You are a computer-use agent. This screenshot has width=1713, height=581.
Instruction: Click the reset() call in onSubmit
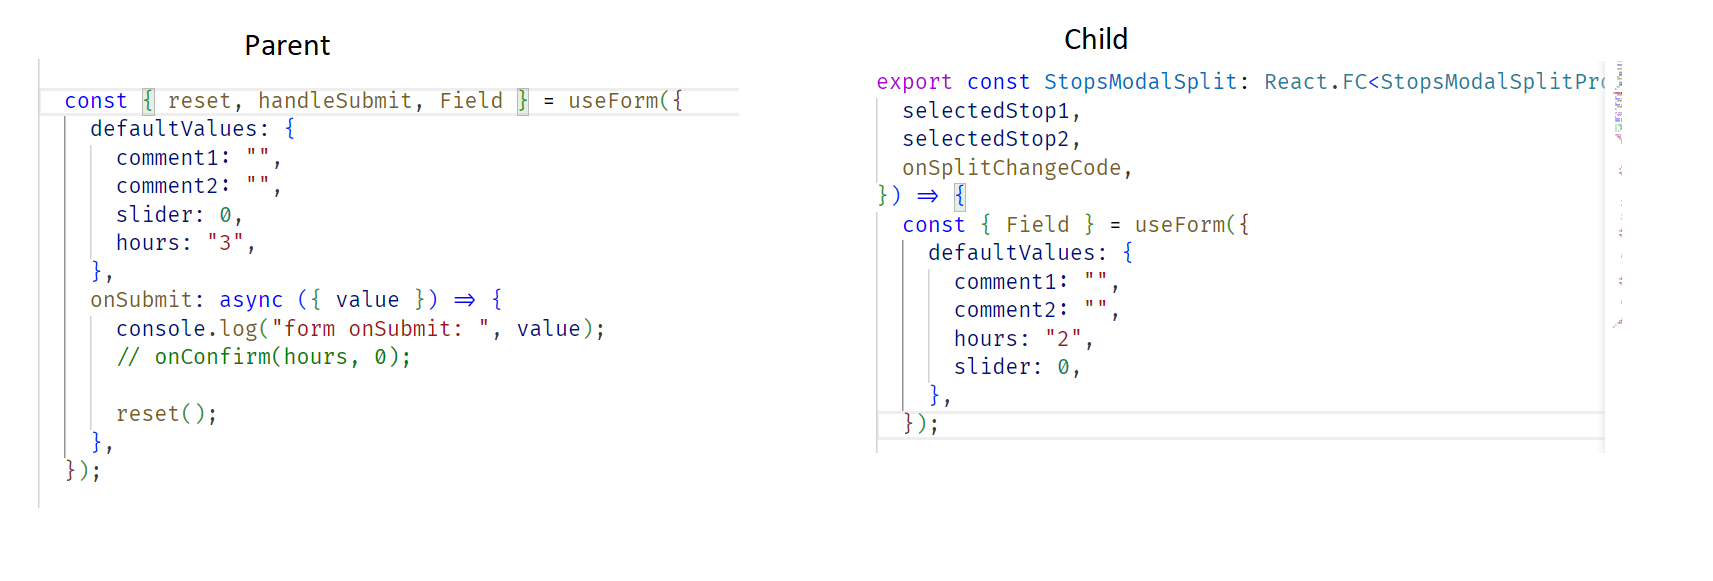coord(166,414)
